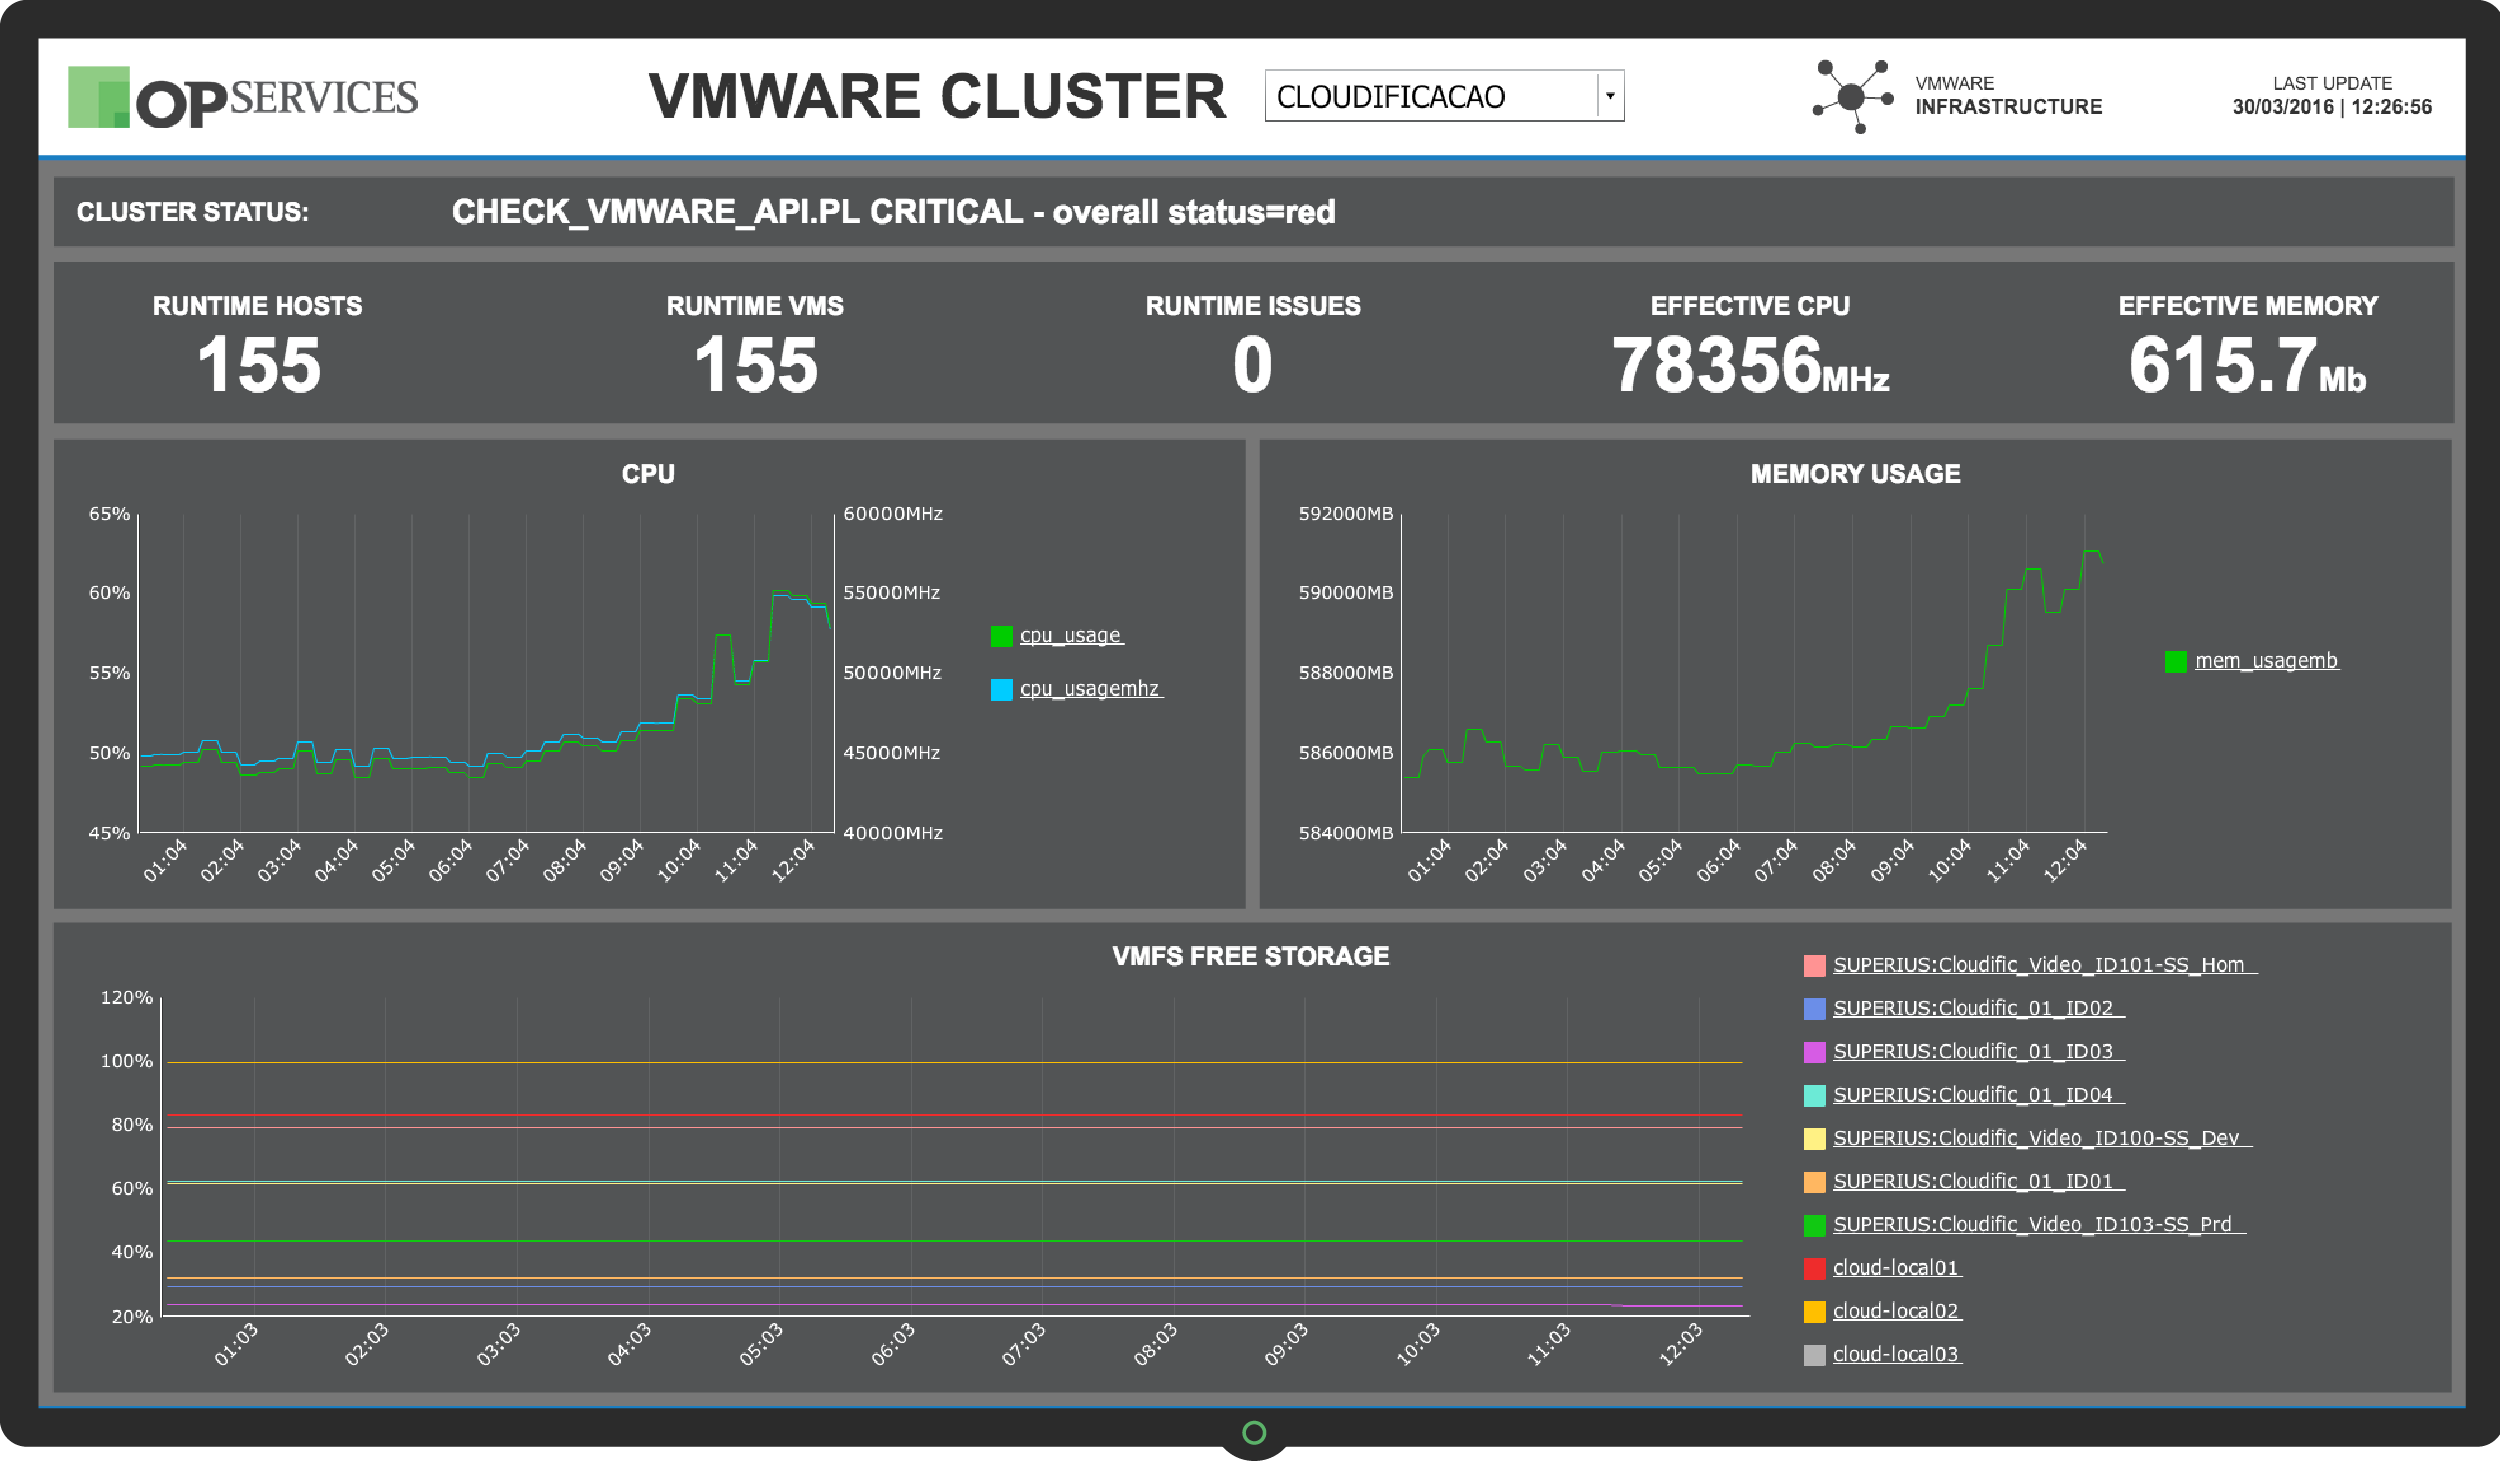Screen dimensions: 2500x1479
Task: Click the VMFS FREE STORAGE chart title
Action: 1250,957
